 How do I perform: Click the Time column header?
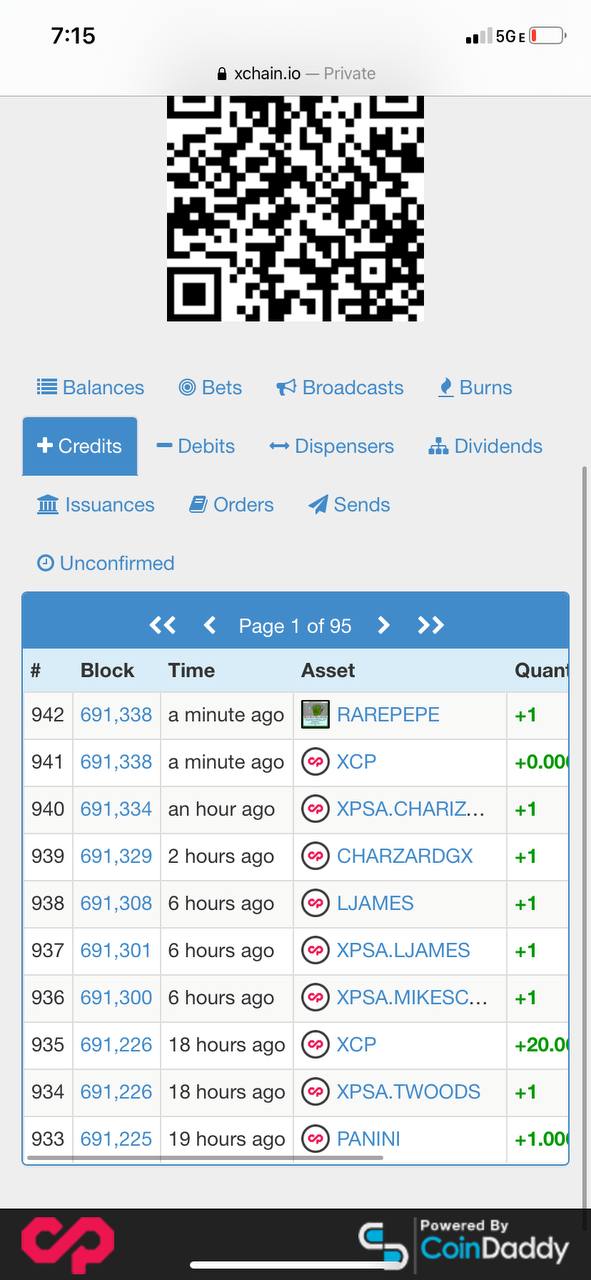pyautogui.click(x=191, y=670)
